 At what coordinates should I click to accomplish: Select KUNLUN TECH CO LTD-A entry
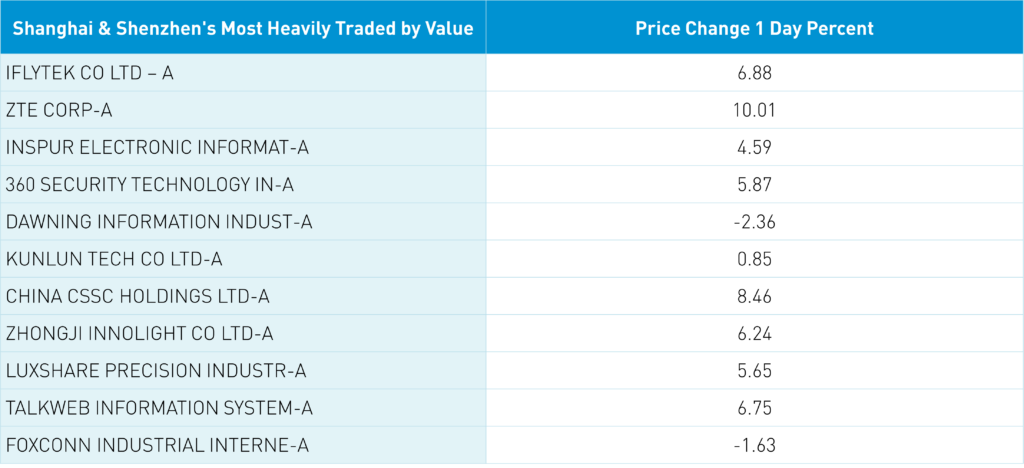tap(114, 259)
